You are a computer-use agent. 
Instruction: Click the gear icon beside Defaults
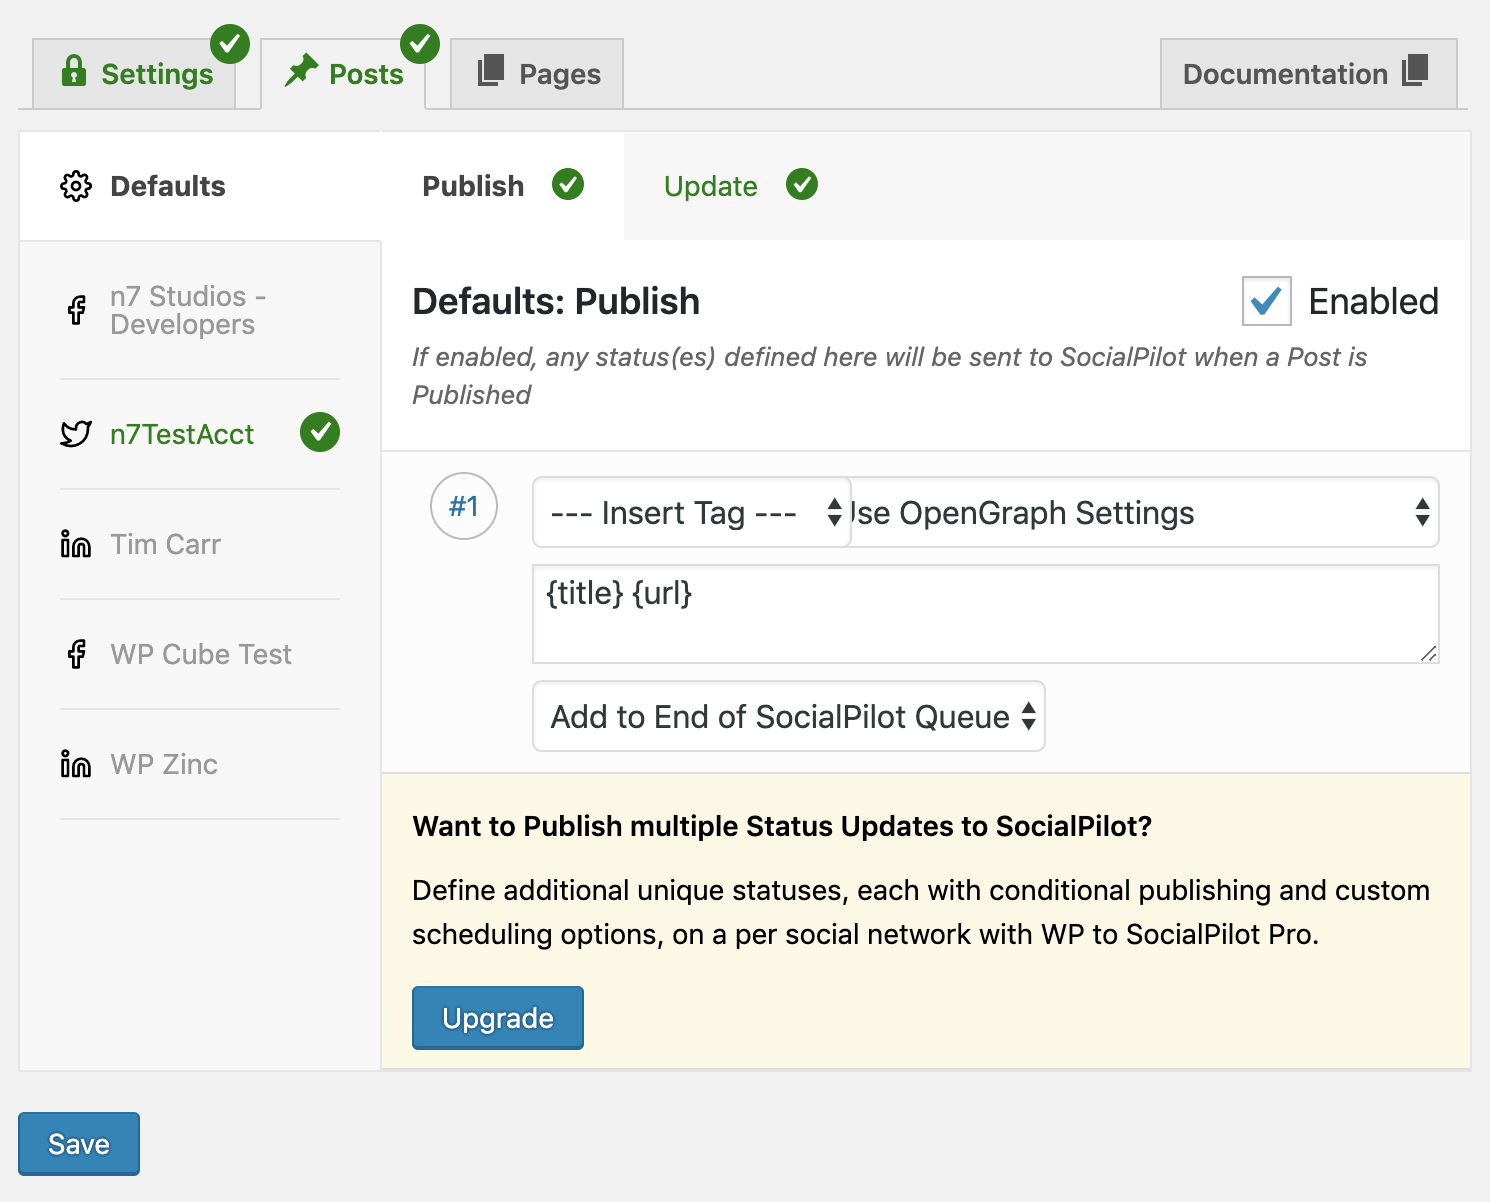76,186
